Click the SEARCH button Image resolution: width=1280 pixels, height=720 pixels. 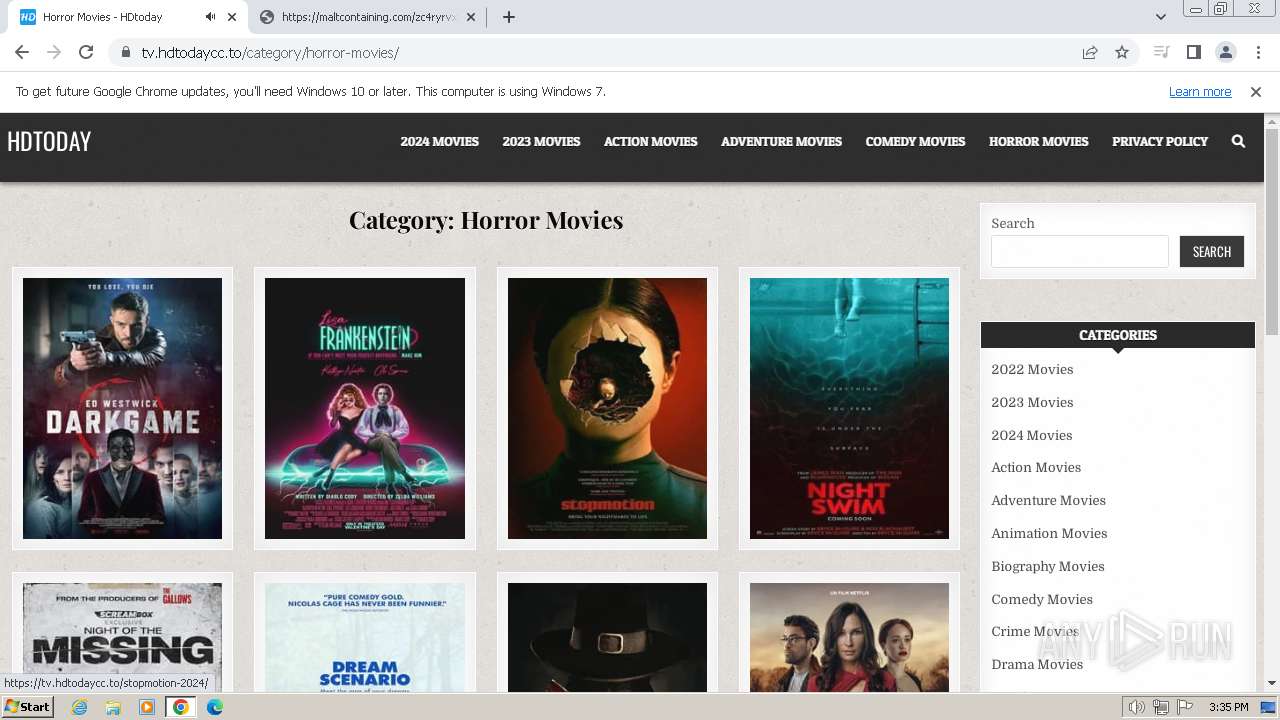click(x=1212, y=251)
